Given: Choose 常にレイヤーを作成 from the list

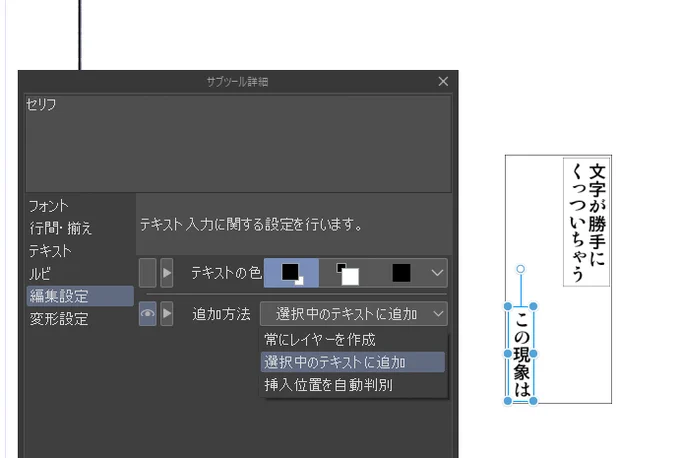Looking at the screenshot, I should click(353, 340).
